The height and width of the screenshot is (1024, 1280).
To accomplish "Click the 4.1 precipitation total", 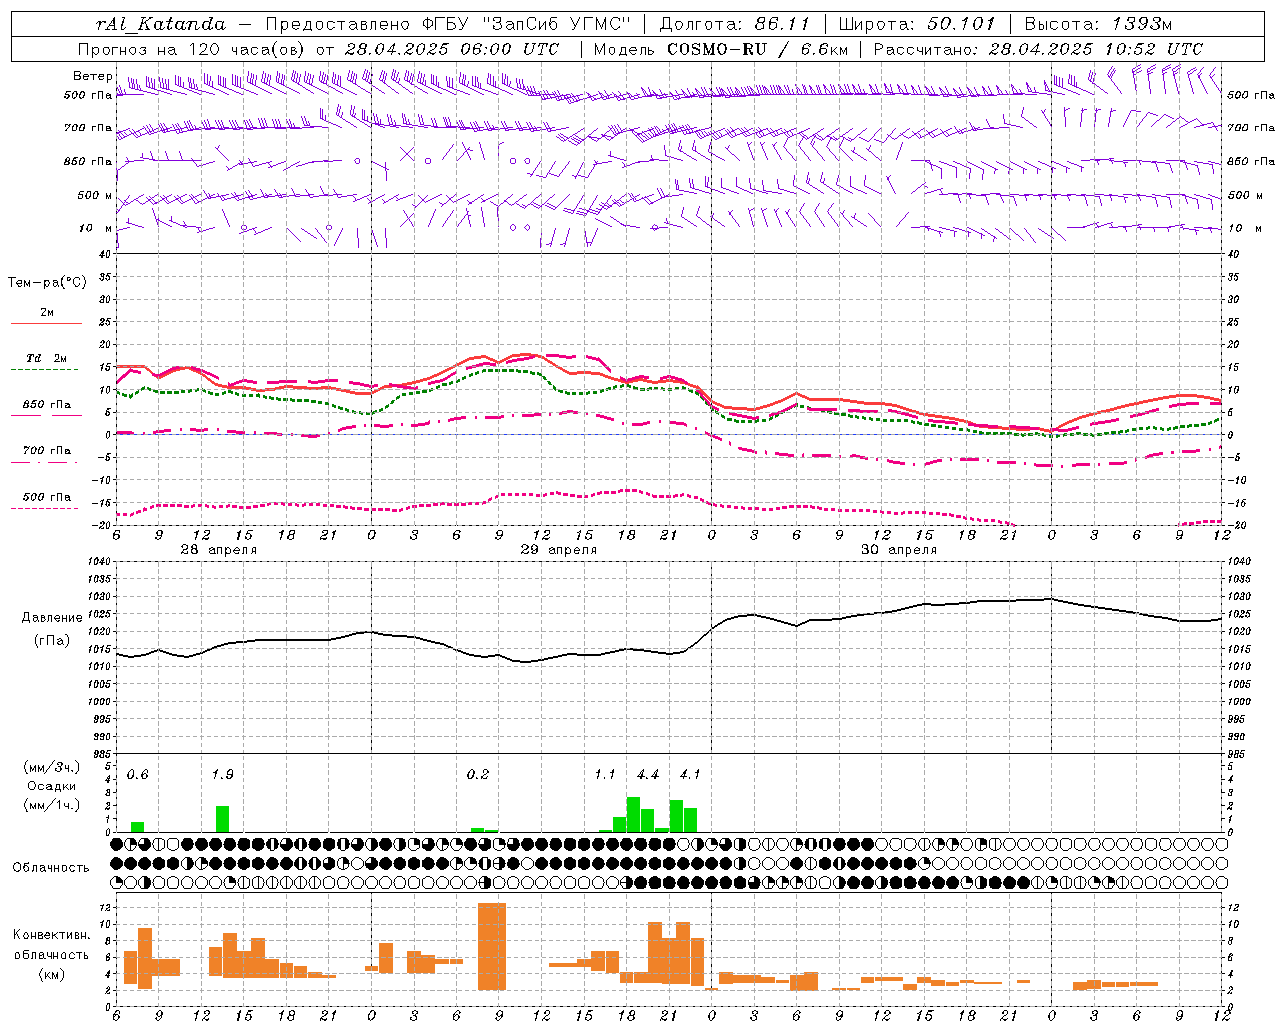I will coord(690,775).
